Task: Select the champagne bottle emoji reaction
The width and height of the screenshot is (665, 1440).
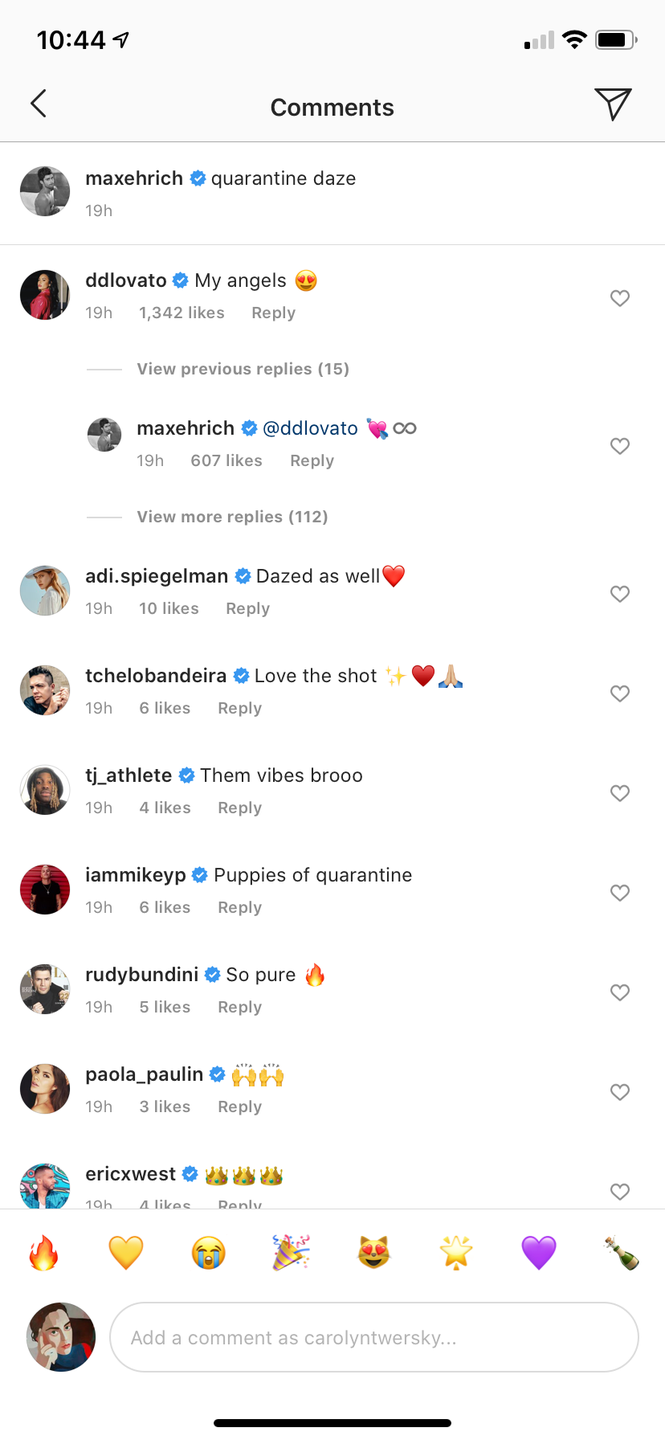Action: click(x=621, y=1252)
